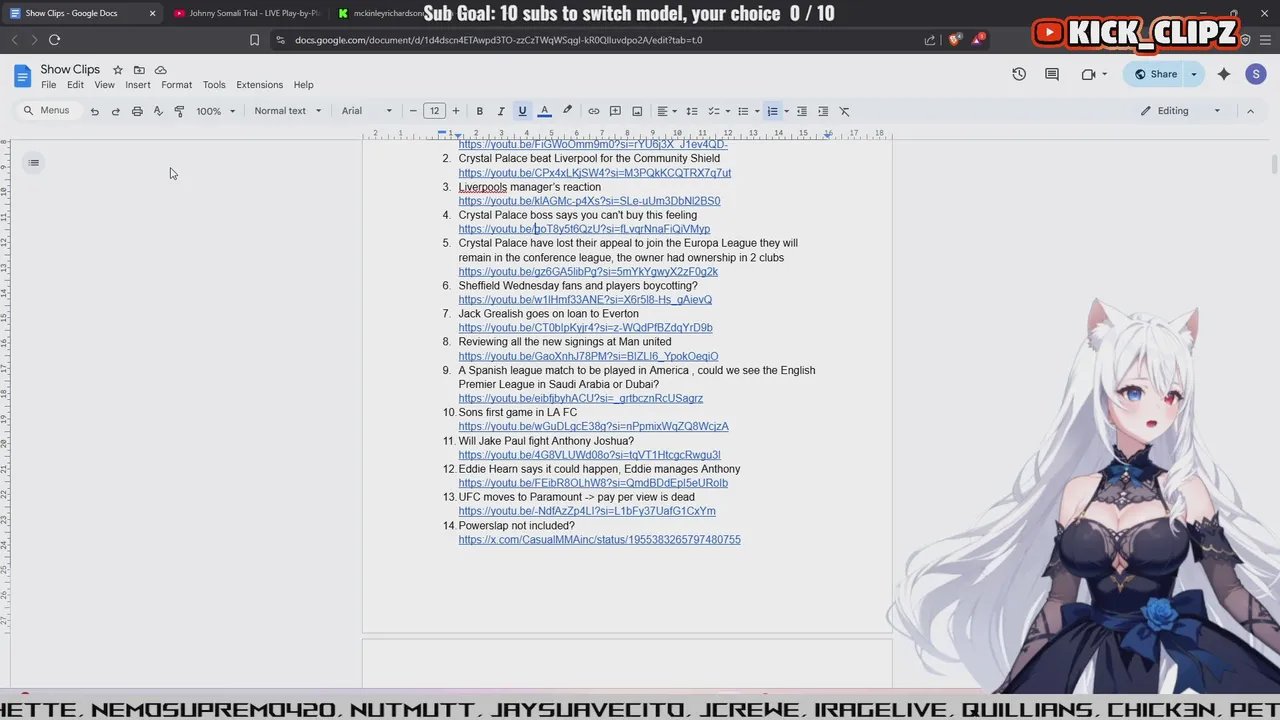Open Docs home via blue document logo

tap(22, 76)
